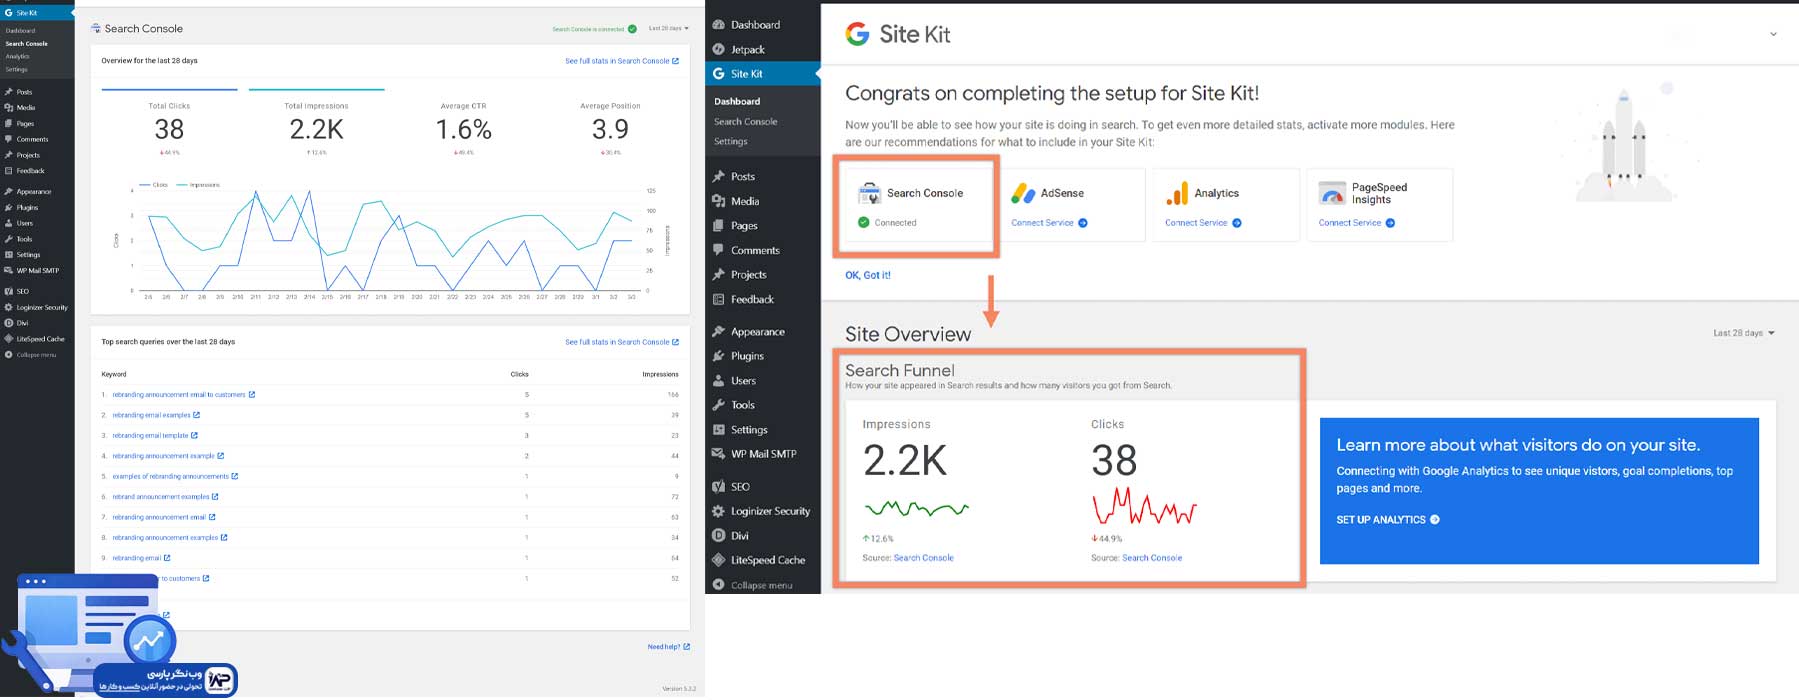This screenshot has width=1799, height=700.
Task: Click SET UP ANALYTICS in blue banner
Action: click(x=1388, y=520)
